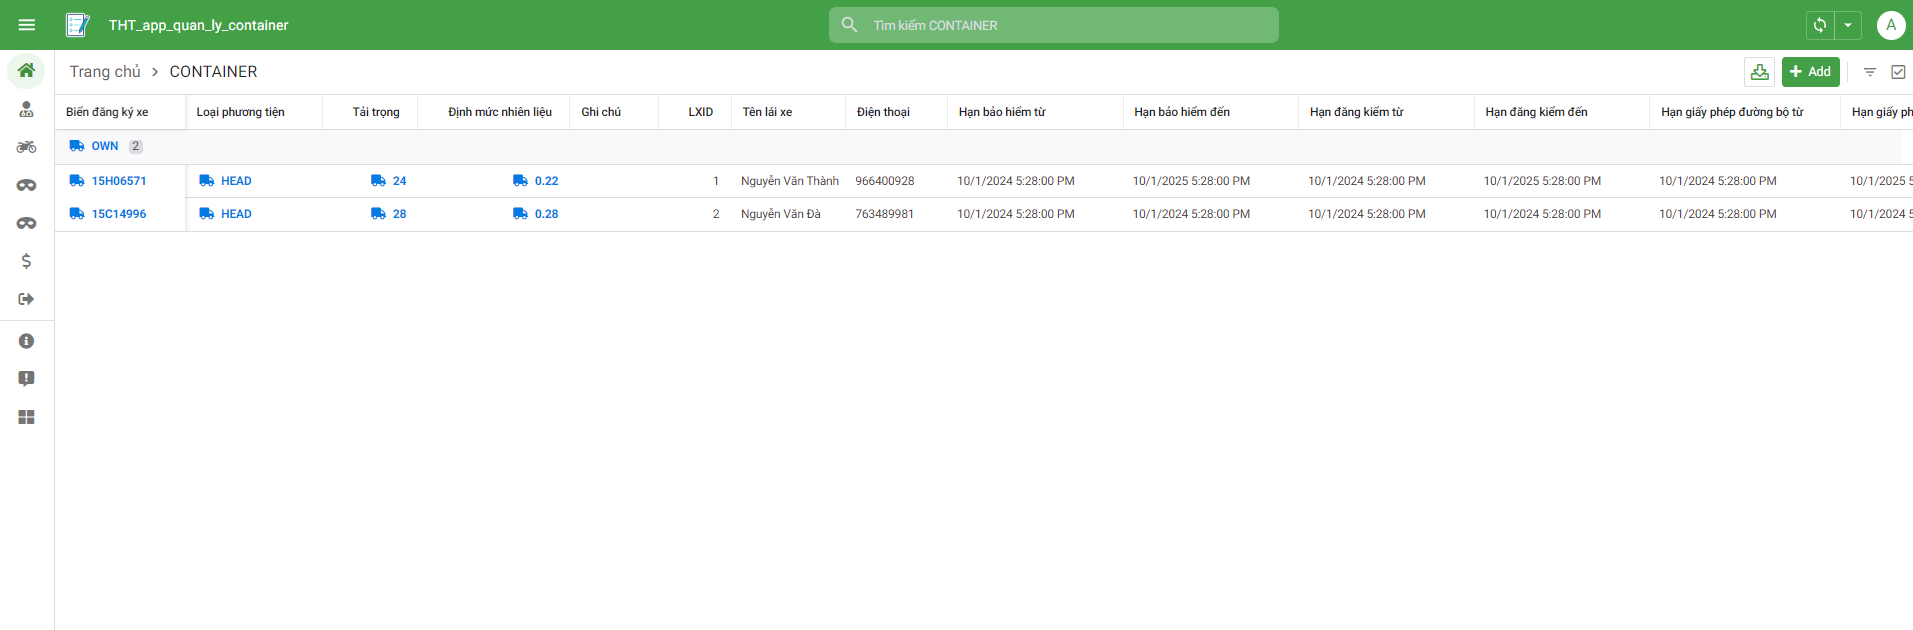Open the user account avatar A

(x=1890, y=25)
